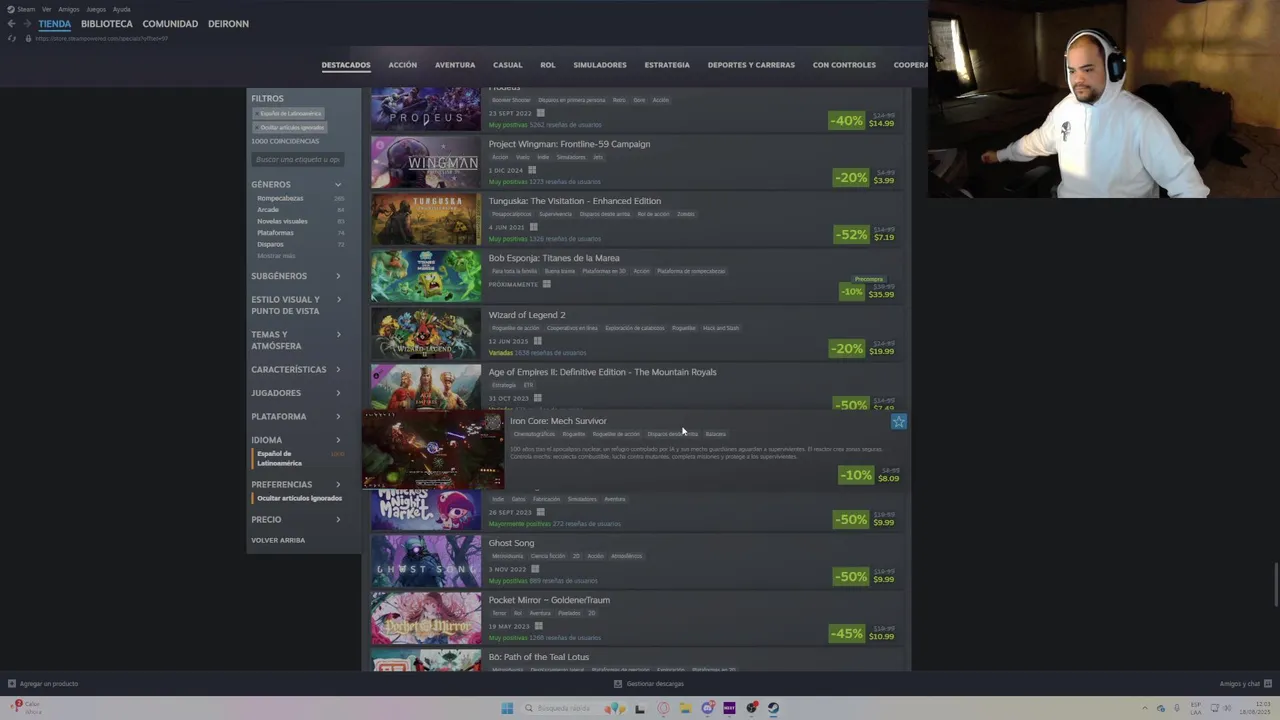Add Iron Core: Mech Survivor to wishlist

pyautogui.click(x=898, y=422)
